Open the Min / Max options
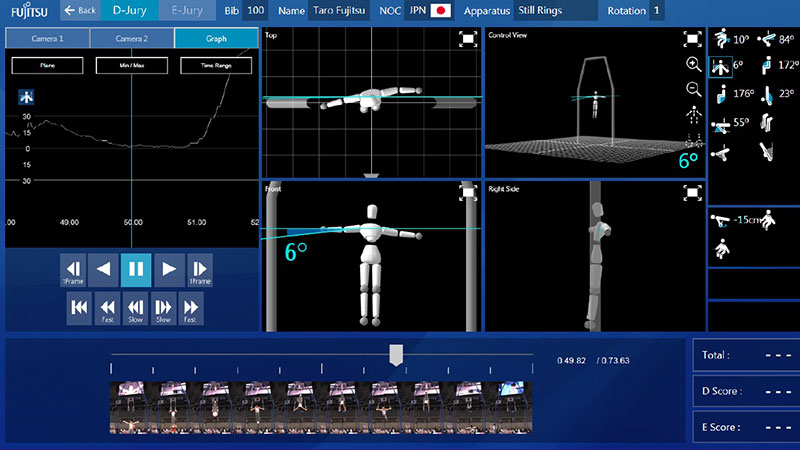This screenshot has height=450, width=800. [131, 65]
